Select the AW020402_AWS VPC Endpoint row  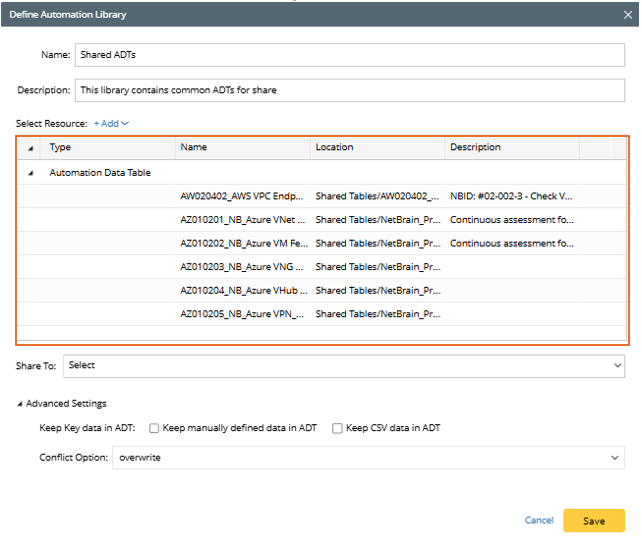tap(242, 197)
